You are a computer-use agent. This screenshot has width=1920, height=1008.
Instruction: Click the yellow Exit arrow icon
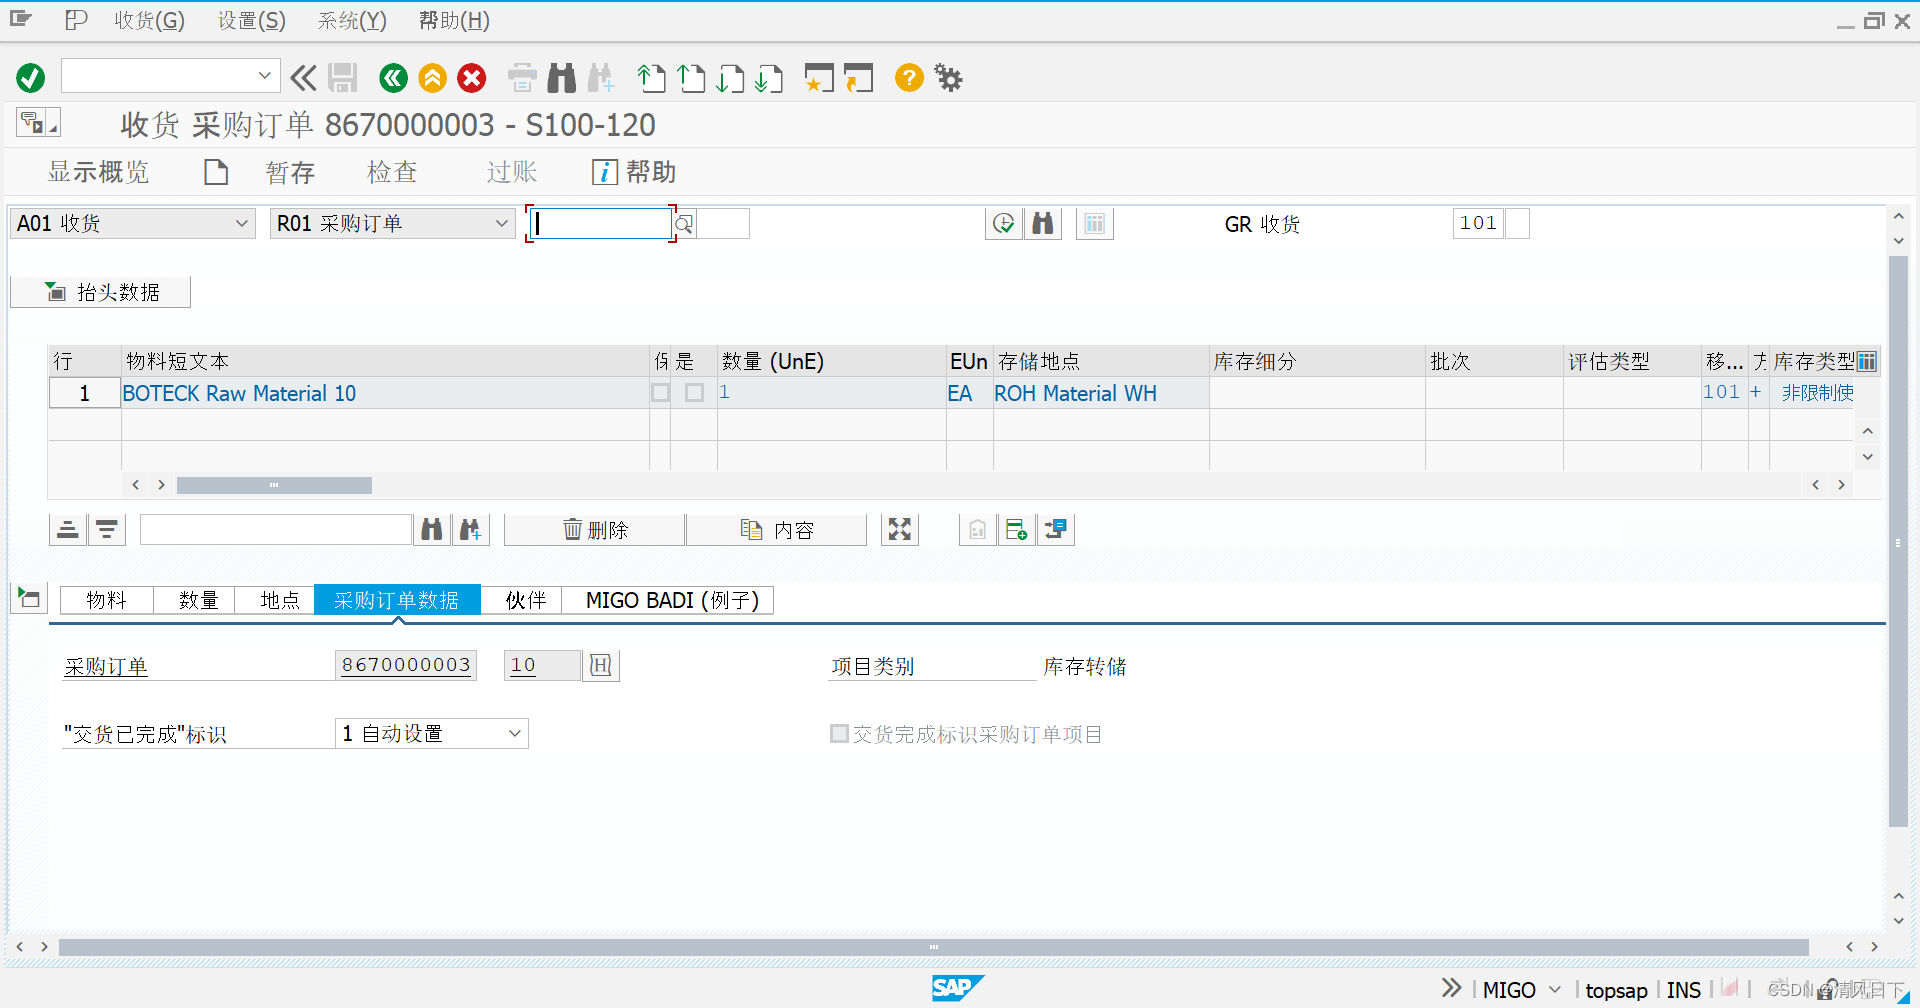click(433, 78)
